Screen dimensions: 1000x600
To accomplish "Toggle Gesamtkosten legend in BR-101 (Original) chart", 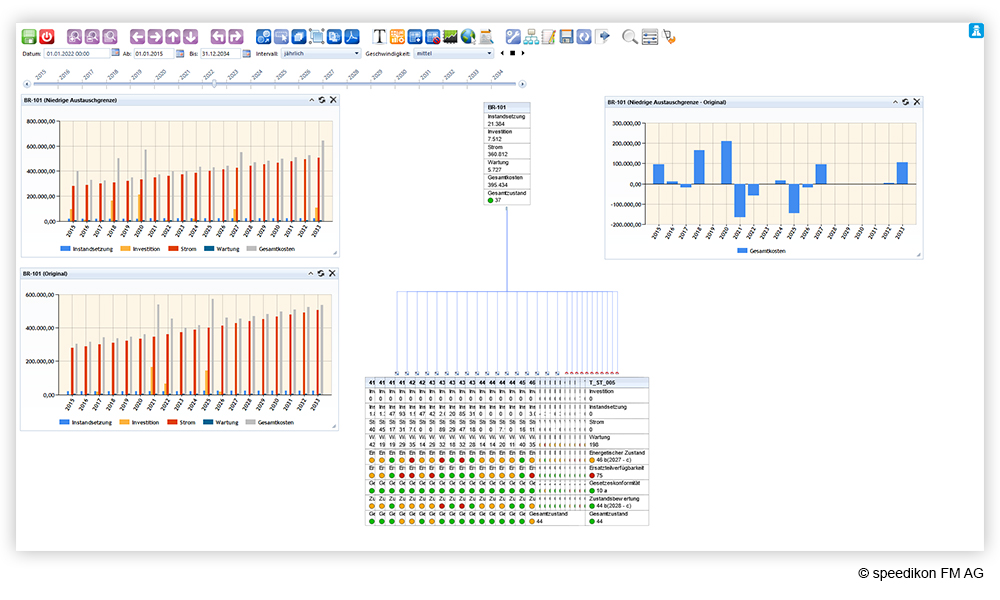I will [269, 422].
